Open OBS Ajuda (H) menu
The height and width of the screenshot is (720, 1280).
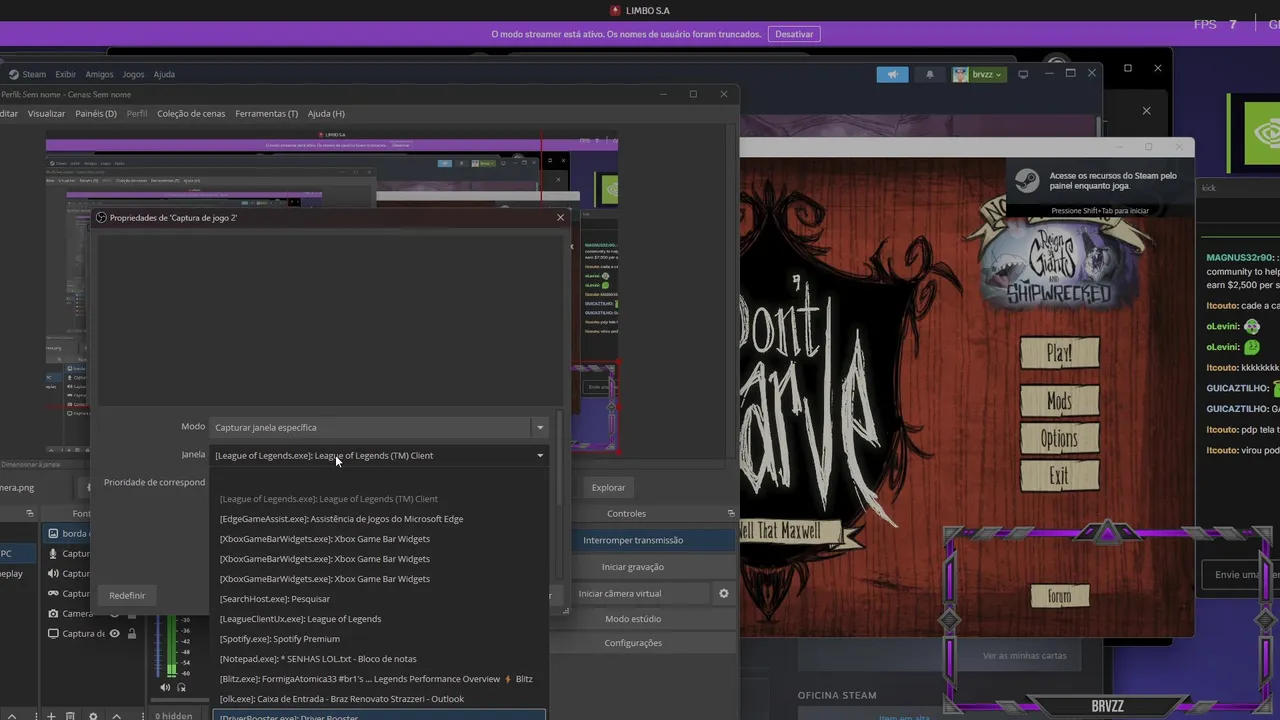(326, 113)
